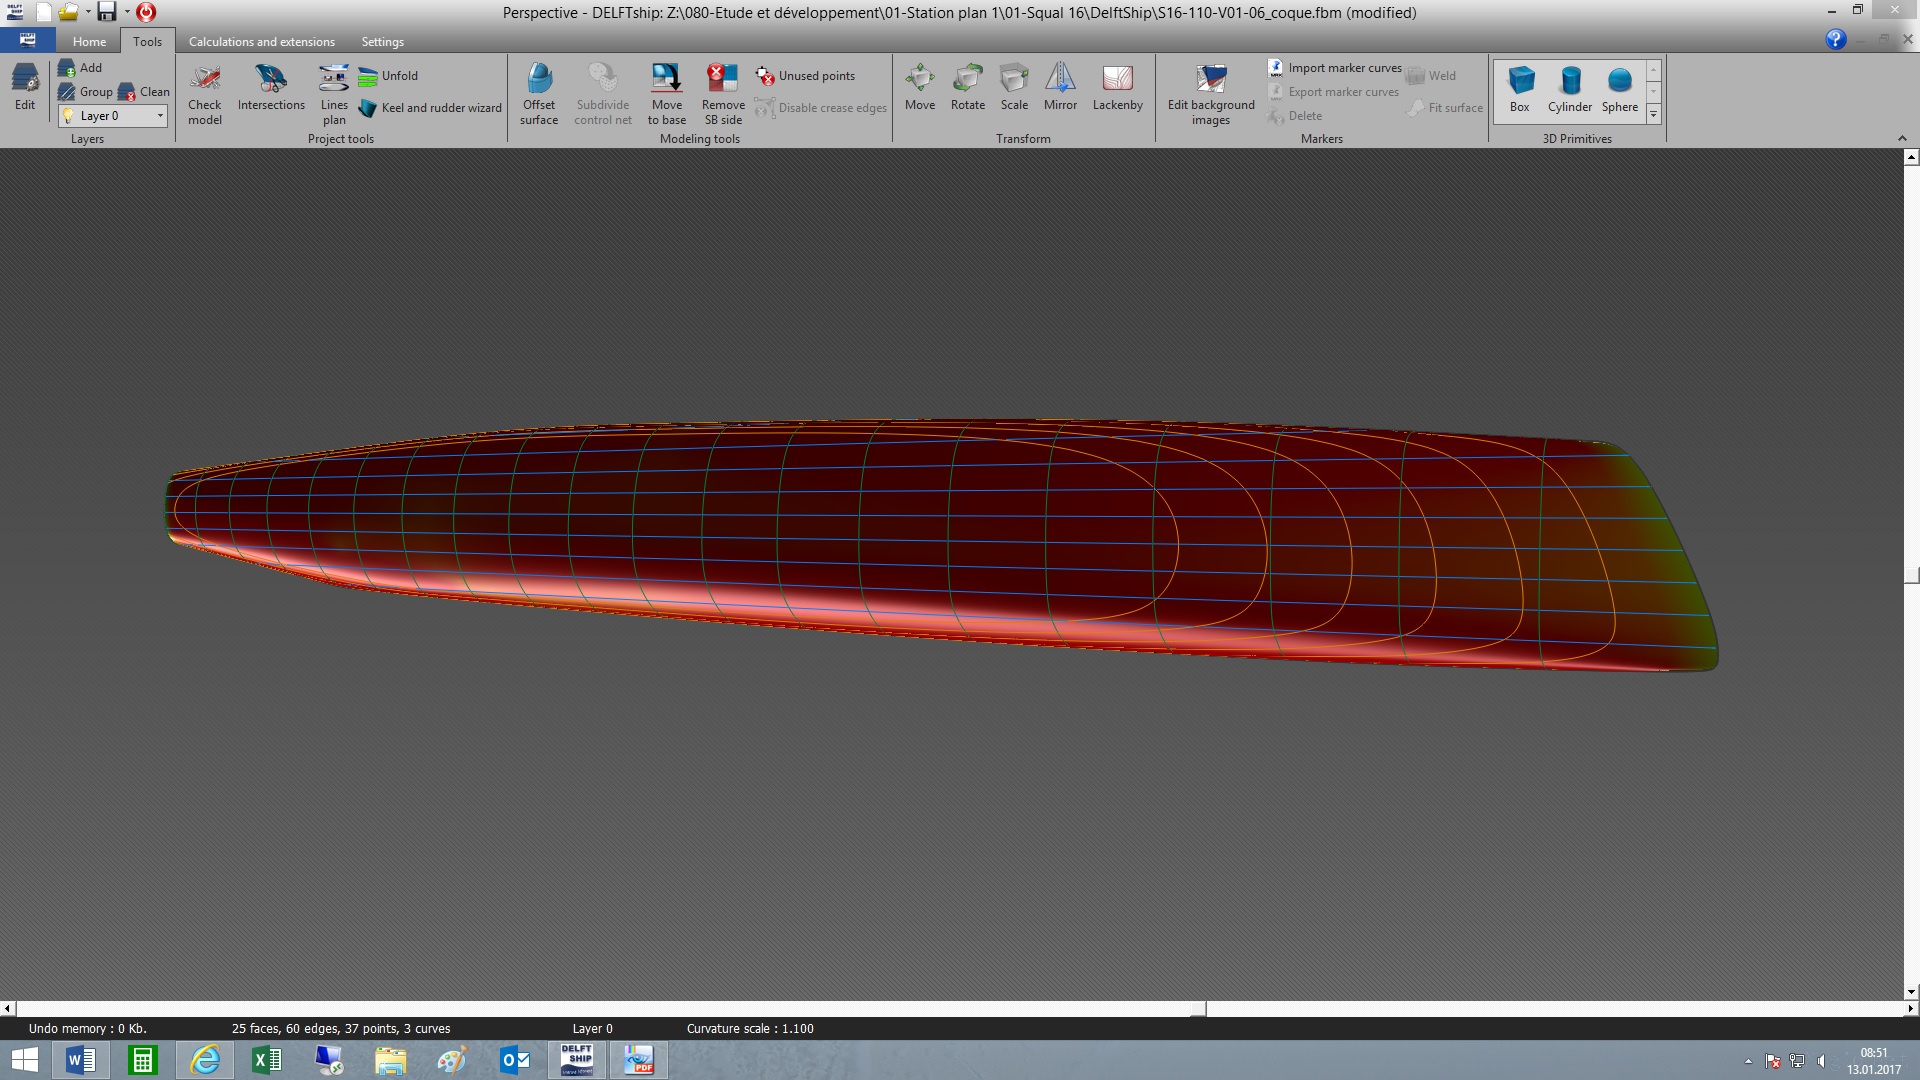Open the application file menu button
Viewport: 1920px width, 1080px height.
tap(27, 41)
